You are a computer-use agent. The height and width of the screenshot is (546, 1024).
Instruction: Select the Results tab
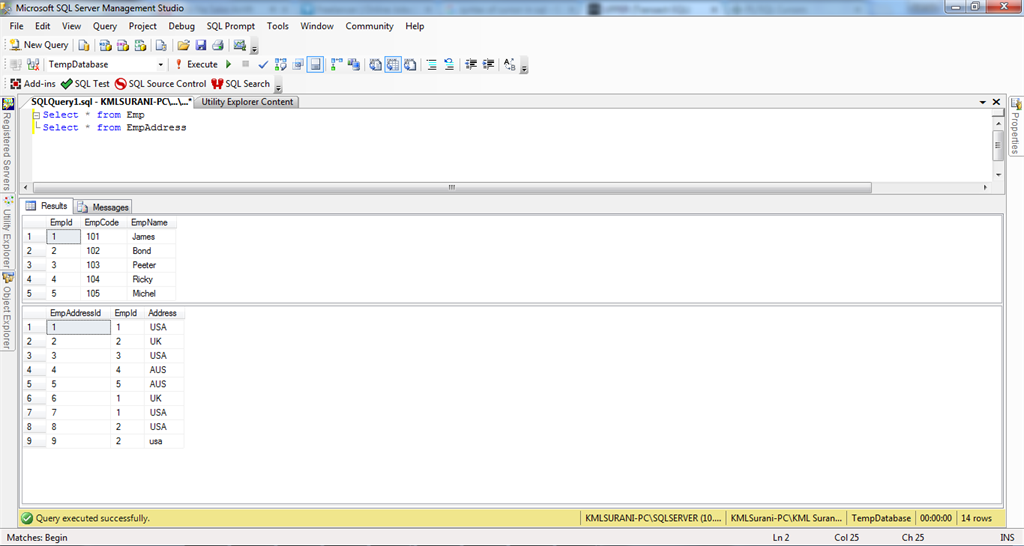tap(46, 206)
